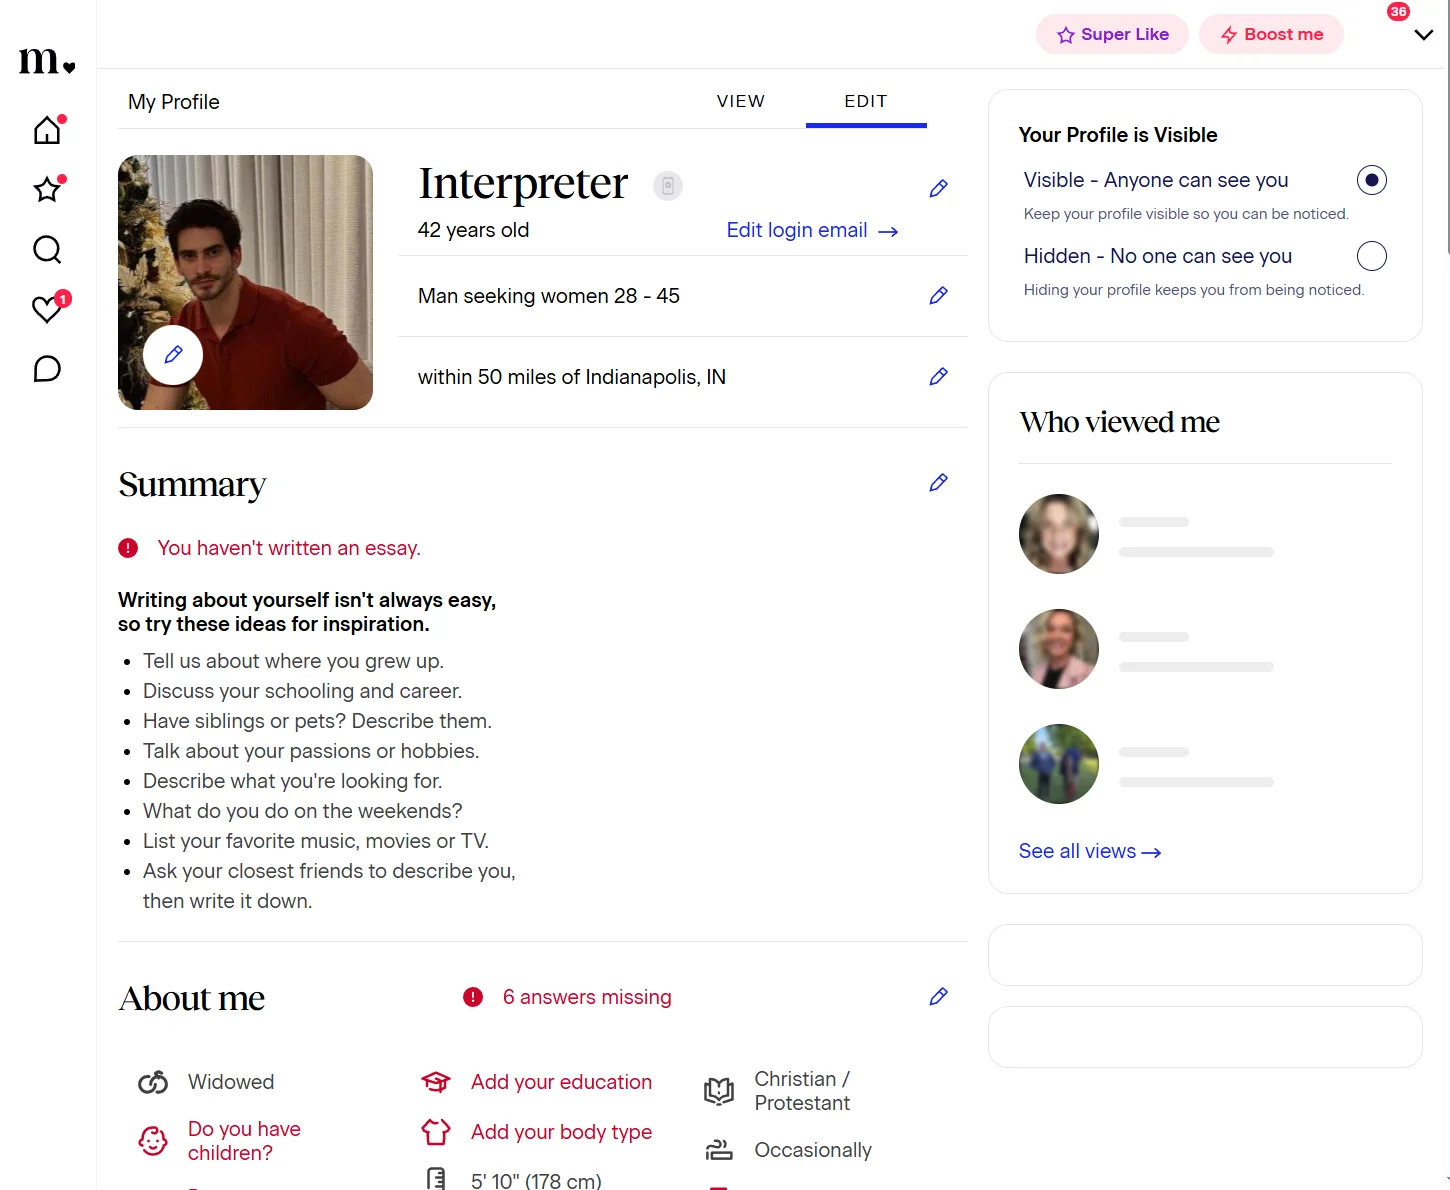
Task: Click the baby face children icon
Action: pos(153,1141)
